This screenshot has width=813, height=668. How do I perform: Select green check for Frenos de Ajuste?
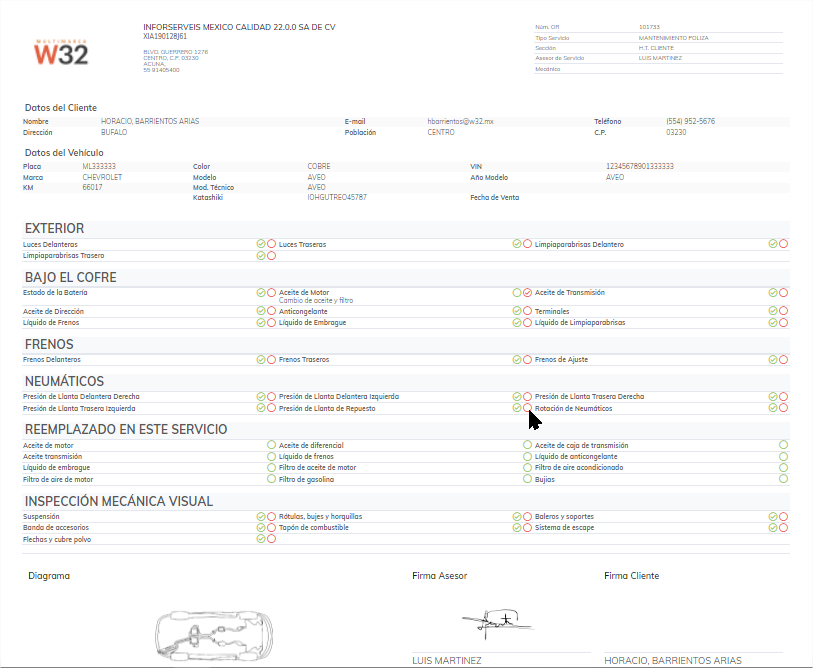(x=773, y=359)
